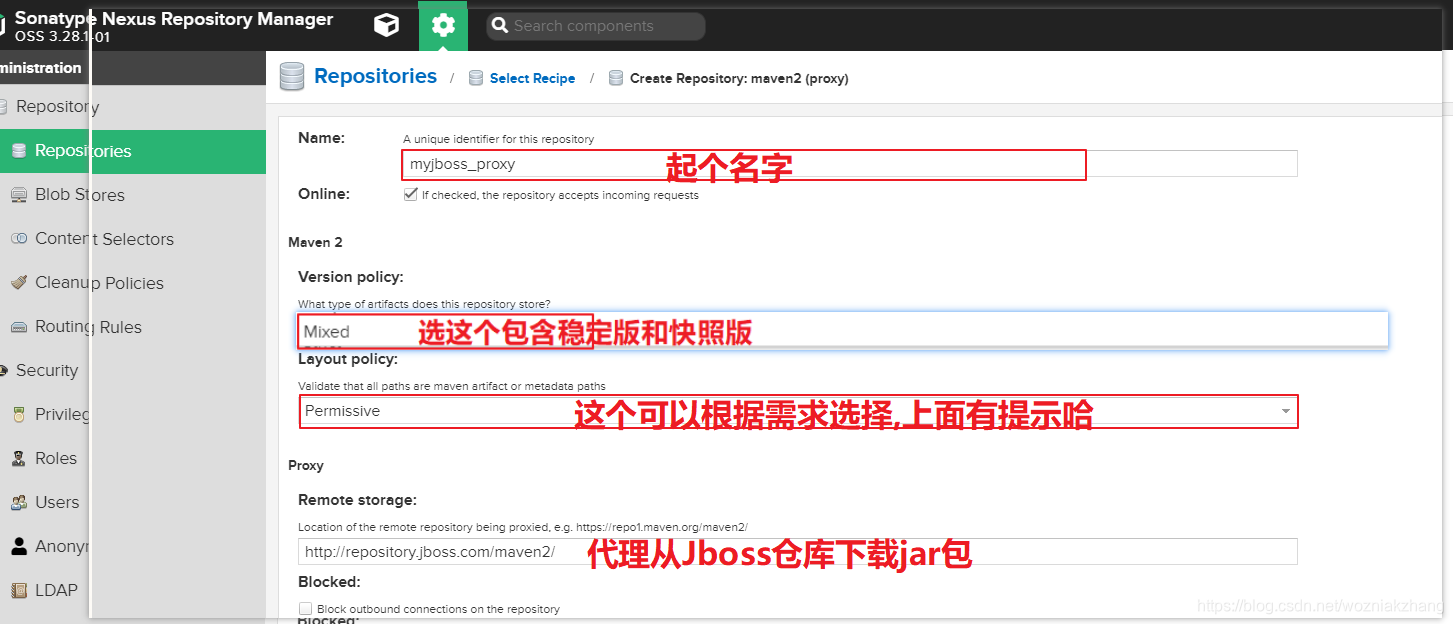Click Create Repository: maven2 (proxy) breadcrumb

coord(739,78)
